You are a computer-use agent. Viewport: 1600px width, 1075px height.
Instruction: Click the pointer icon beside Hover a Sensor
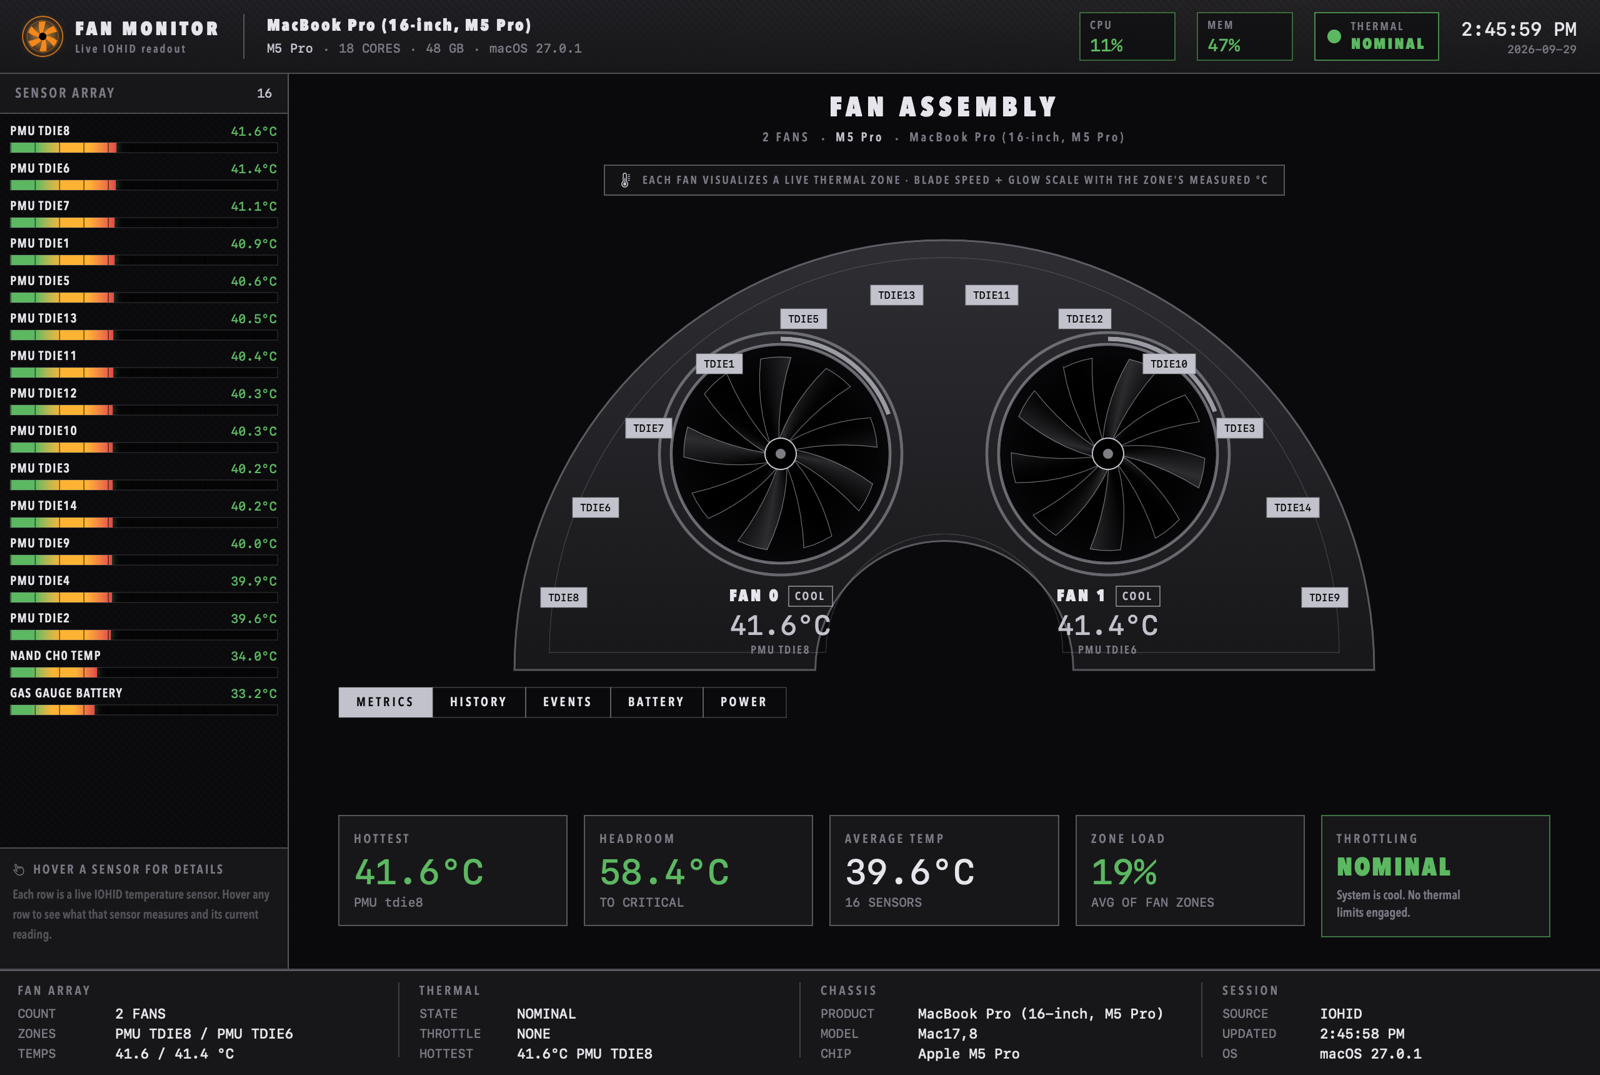[x=19, y=870]
